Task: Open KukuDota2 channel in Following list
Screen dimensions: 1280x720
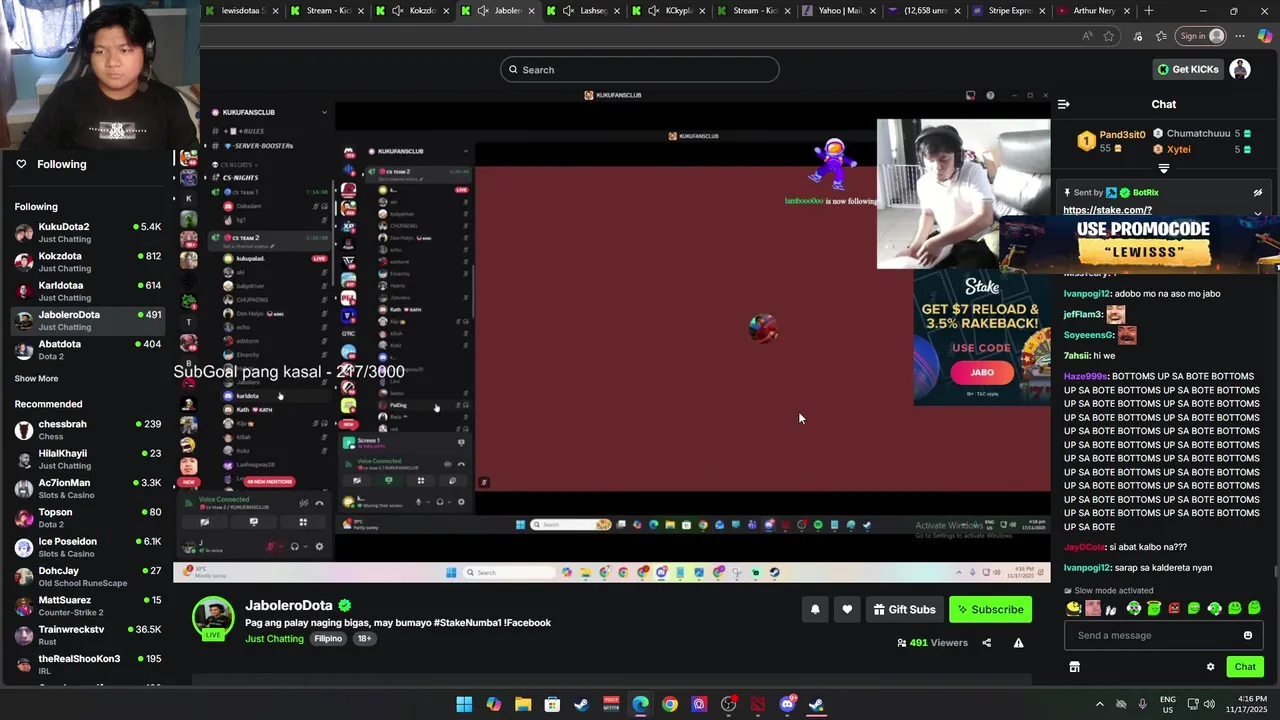Action: [x=87, y=233]
